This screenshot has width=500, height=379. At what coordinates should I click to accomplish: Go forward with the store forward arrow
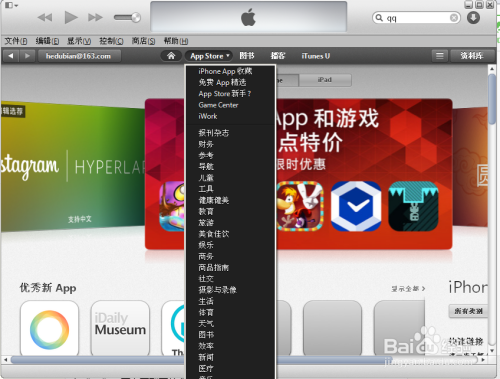[27, 56]
